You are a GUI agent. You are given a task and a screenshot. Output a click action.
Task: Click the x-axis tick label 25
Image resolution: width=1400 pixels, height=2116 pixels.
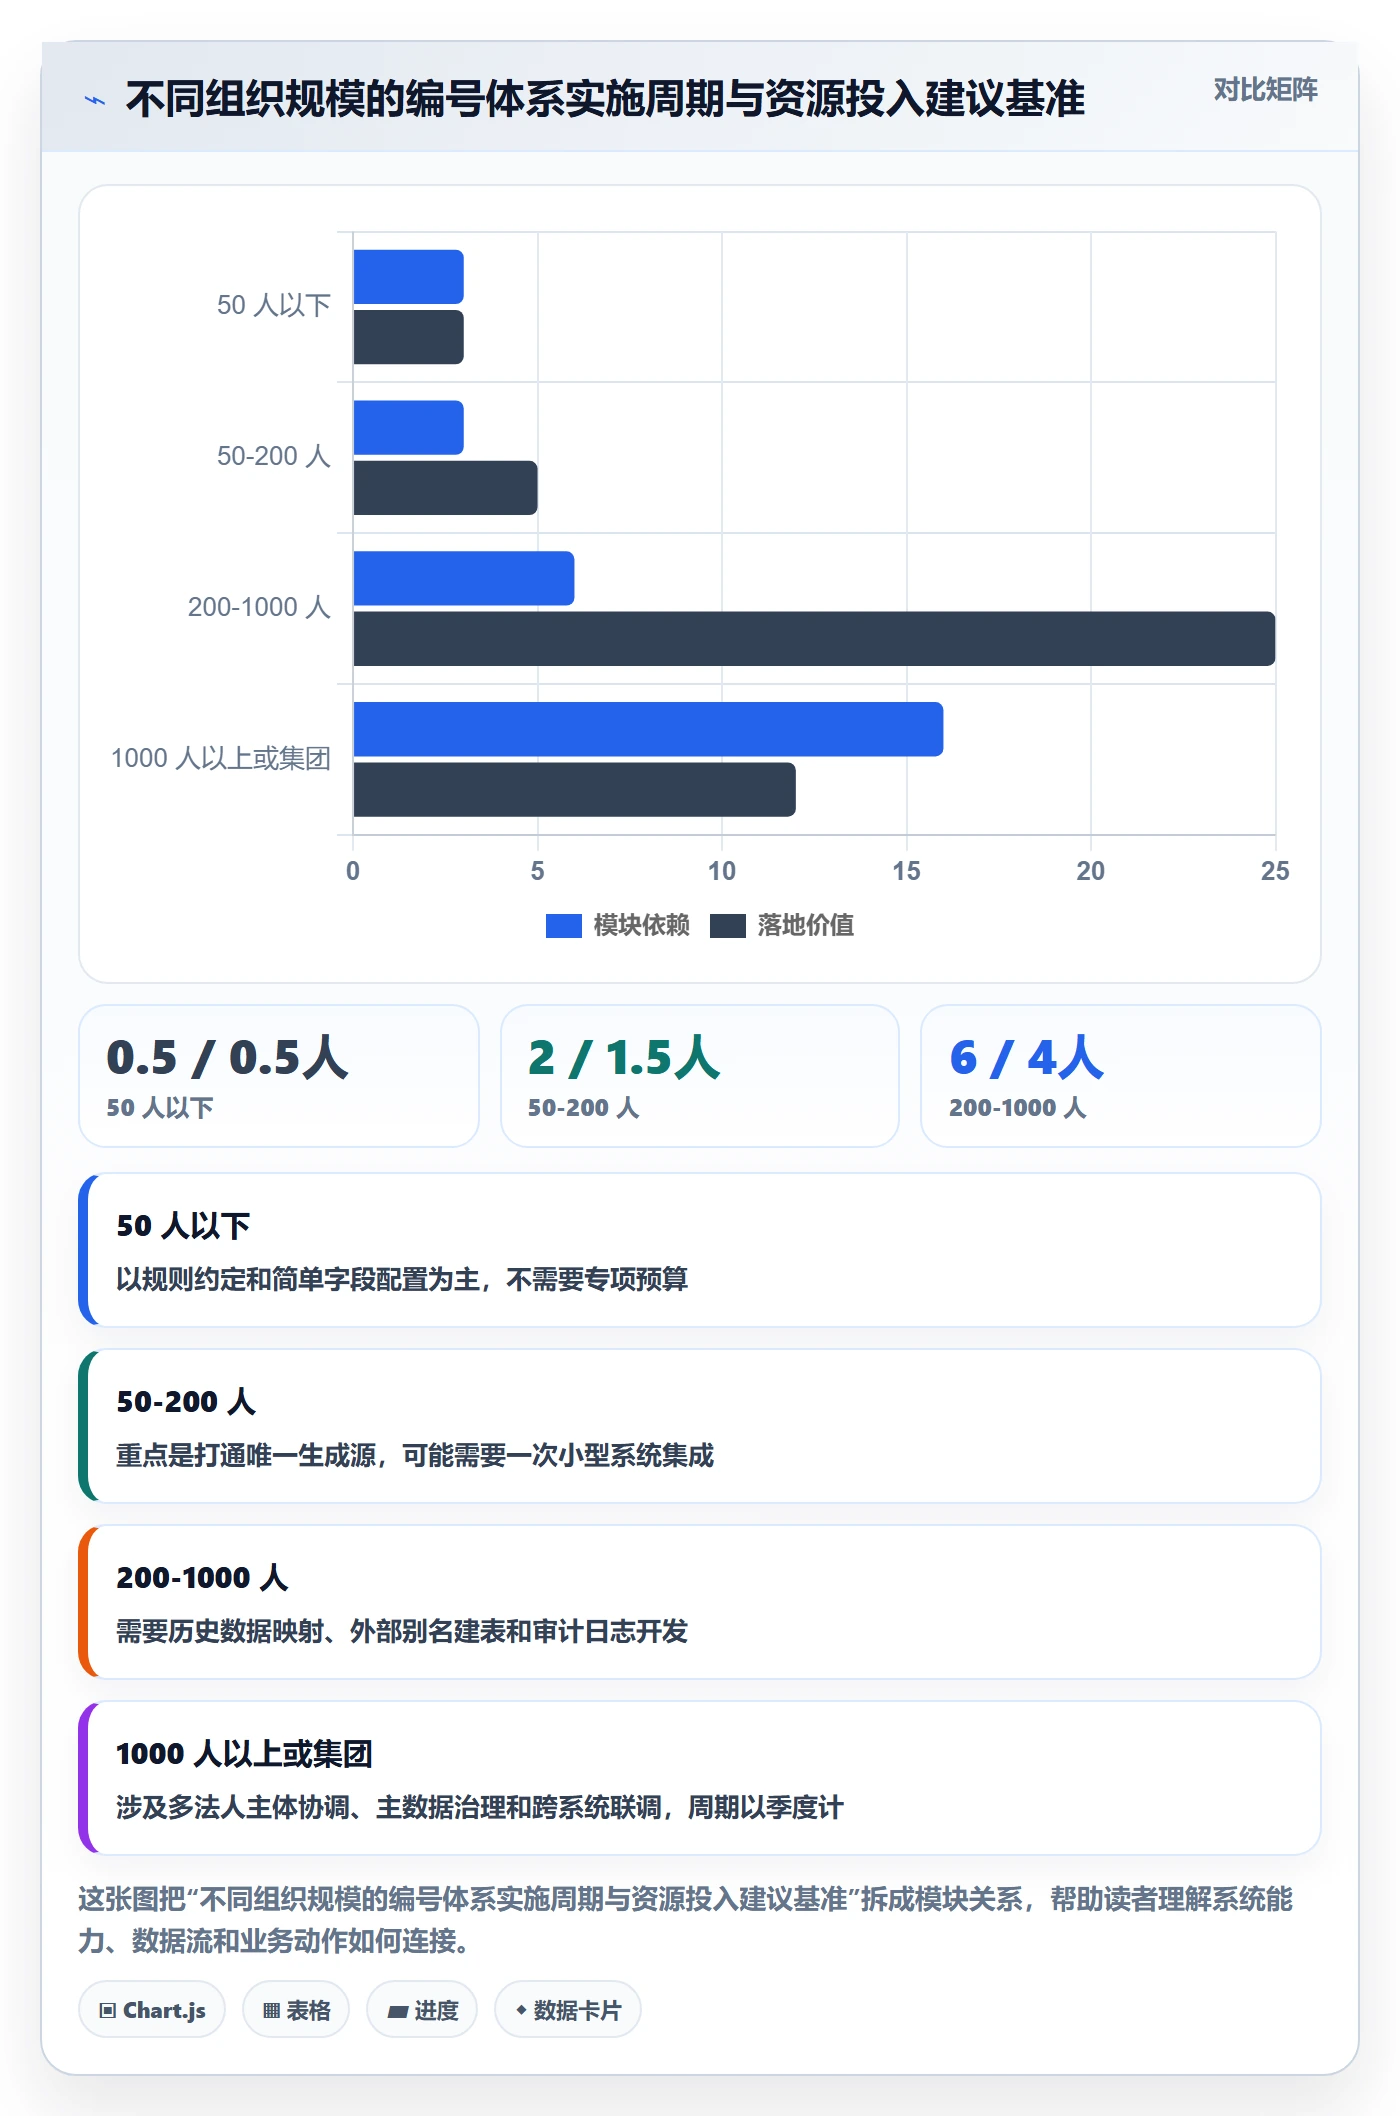[x=1275, y=871]
